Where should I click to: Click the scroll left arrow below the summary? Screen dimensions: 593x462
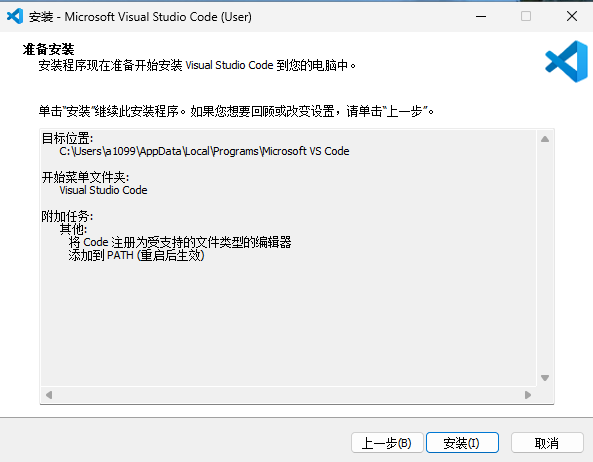49,395
